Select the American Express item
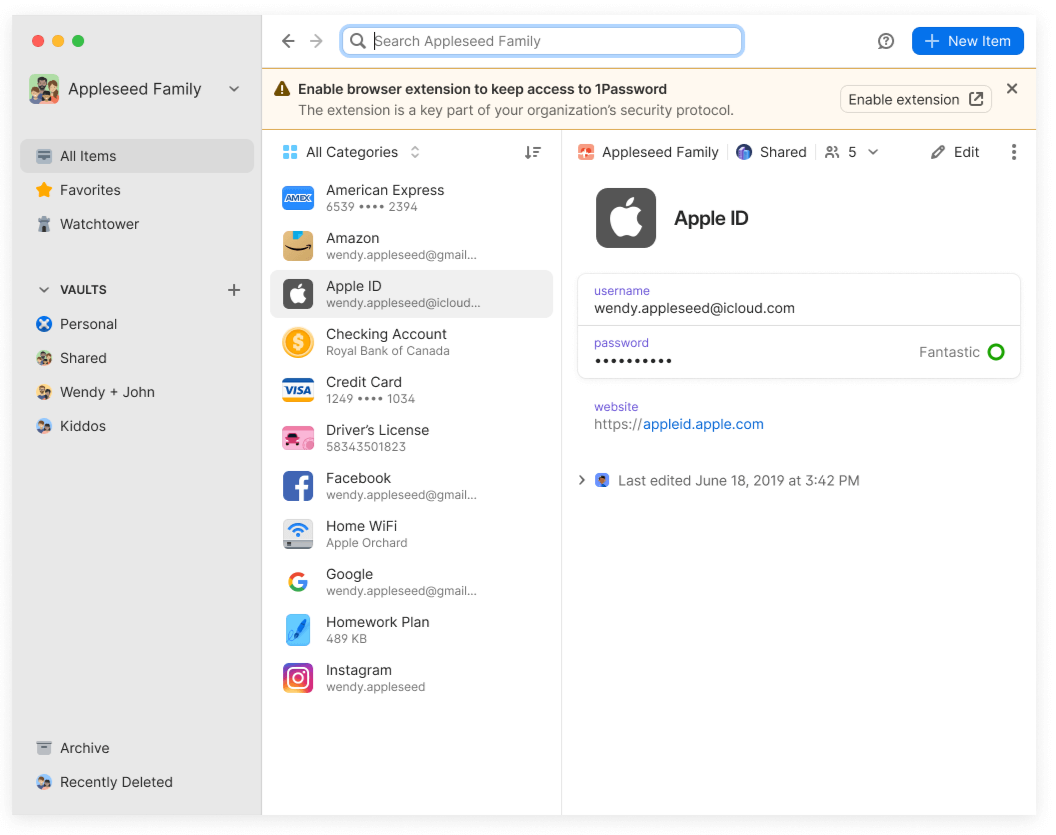Viewport: 1056px width, 835px height. coord(411,198)
